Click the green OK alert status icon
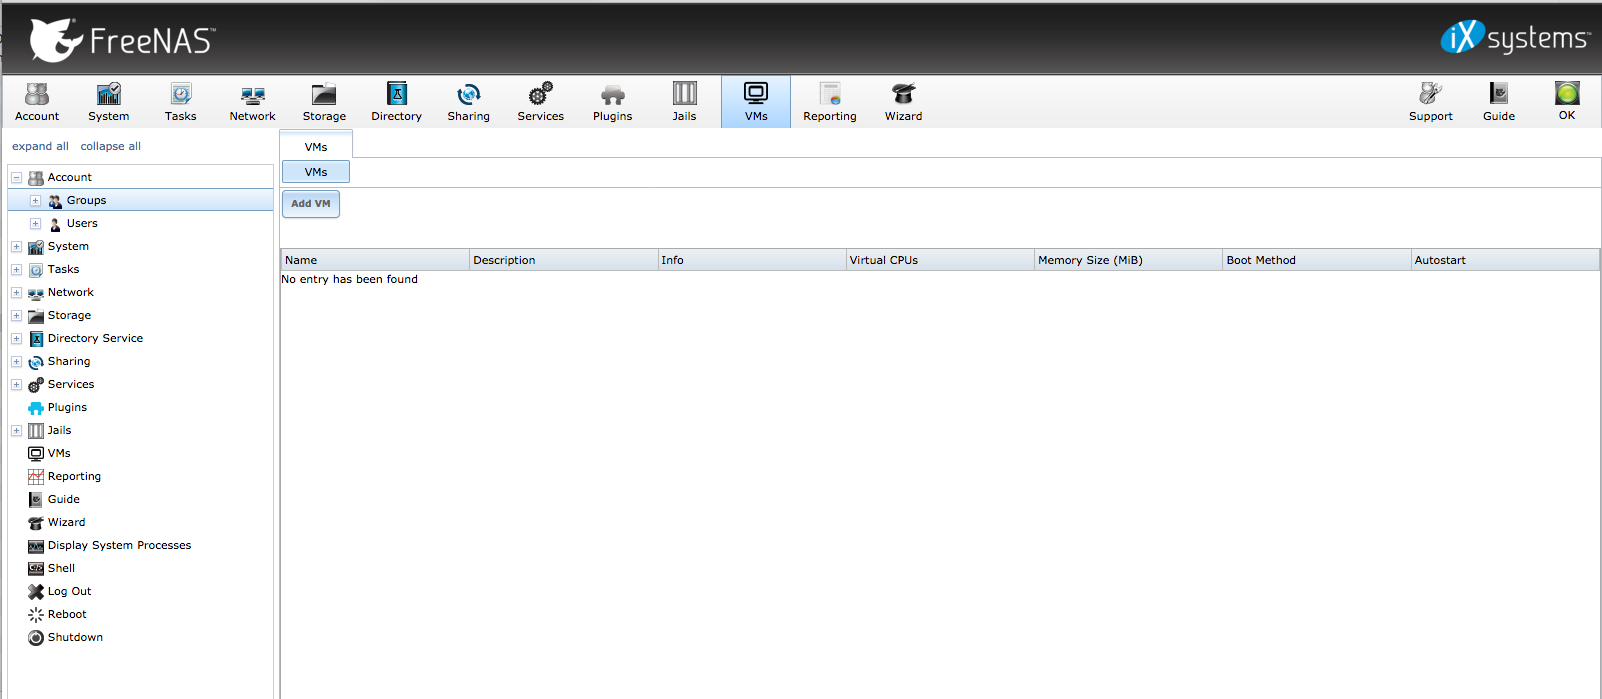Image resolution: width=1602 pixels, height=699 pixels. click(1566, 100)
